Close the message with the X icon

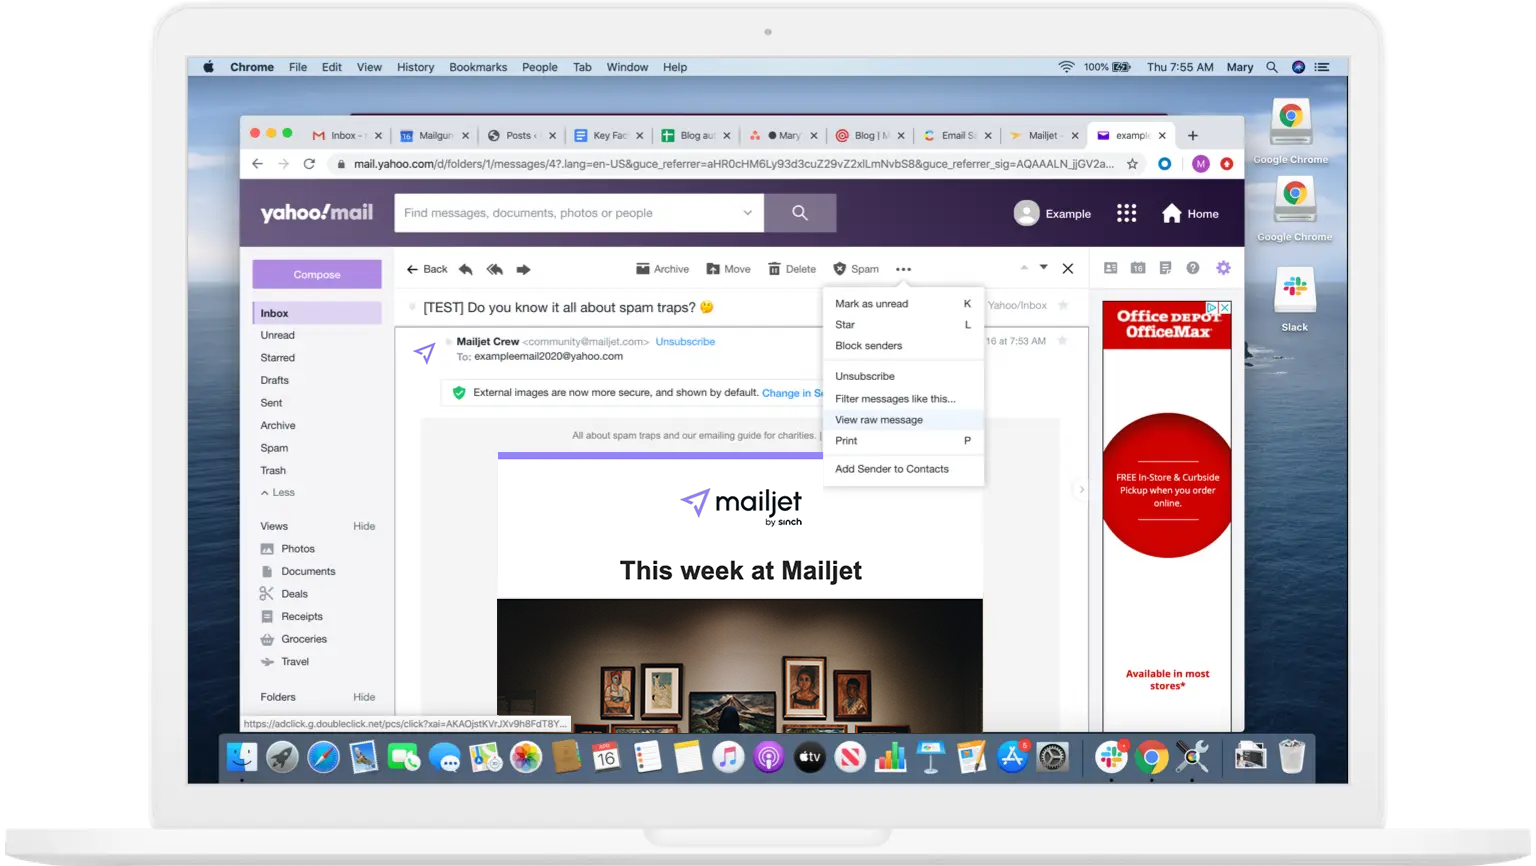click(x=1068, y=268)
